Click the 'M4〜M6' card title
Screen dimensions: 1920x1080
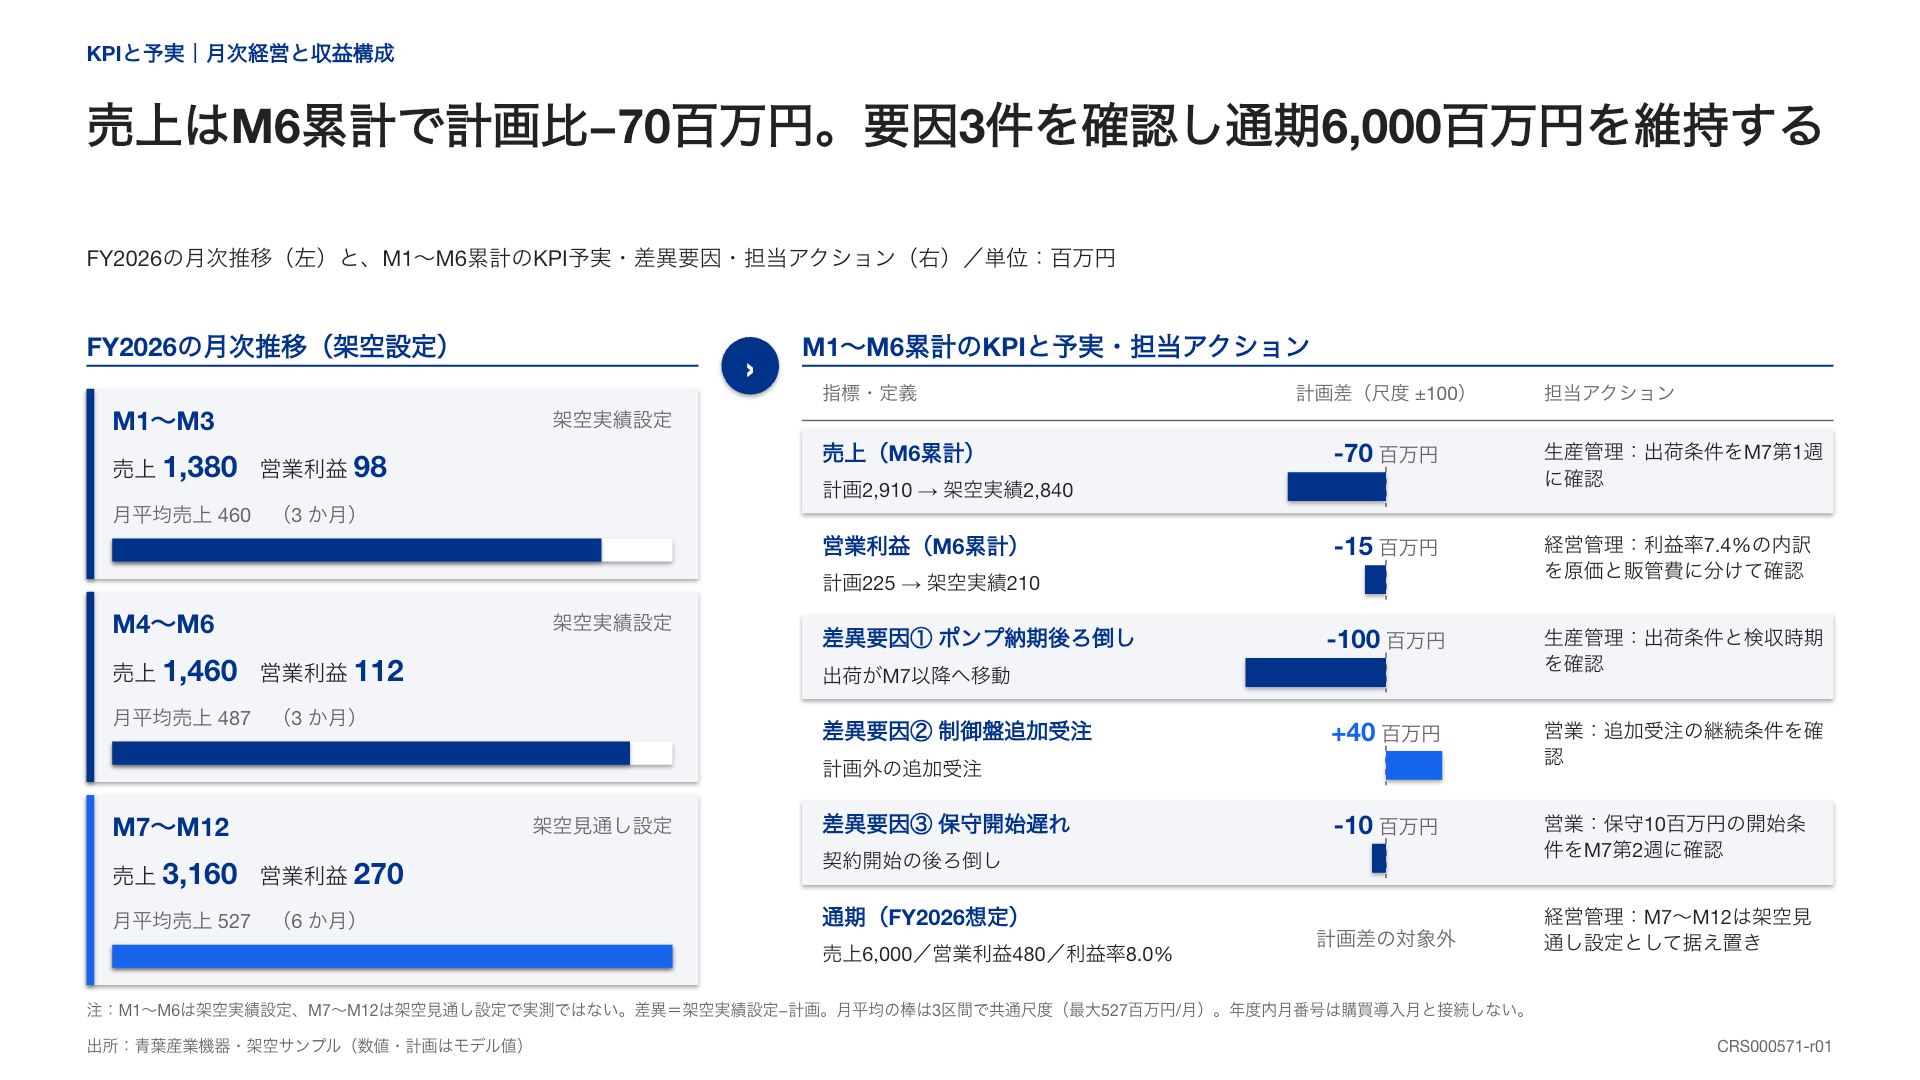tap(163, 624)
